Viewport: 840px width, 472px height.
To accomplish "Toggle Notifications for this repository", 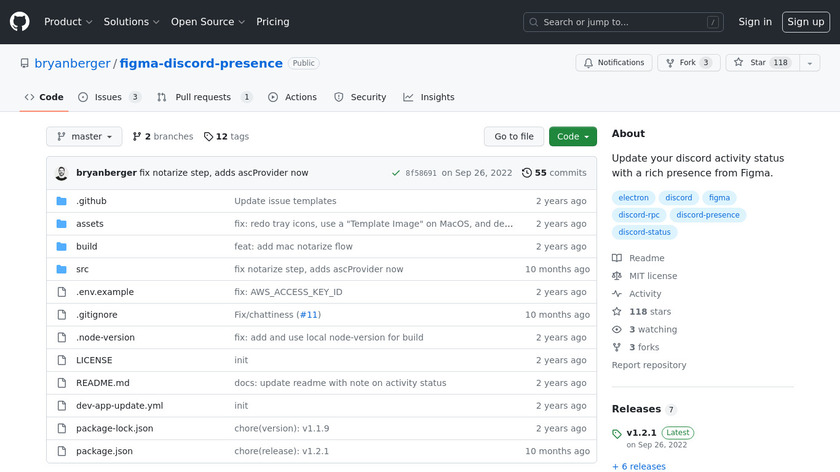I will (613, 63).
